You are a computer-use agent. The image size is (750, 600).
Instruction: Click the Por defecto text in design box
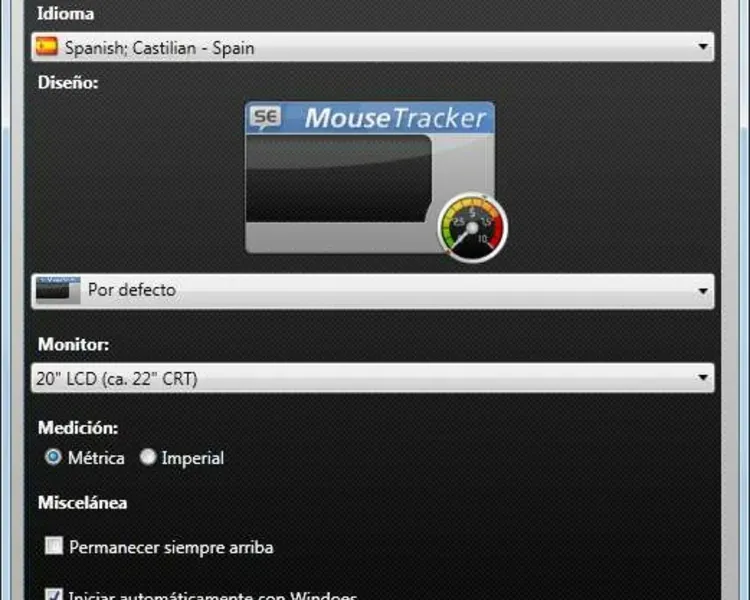pyautogui.click(x=132, y=290)
